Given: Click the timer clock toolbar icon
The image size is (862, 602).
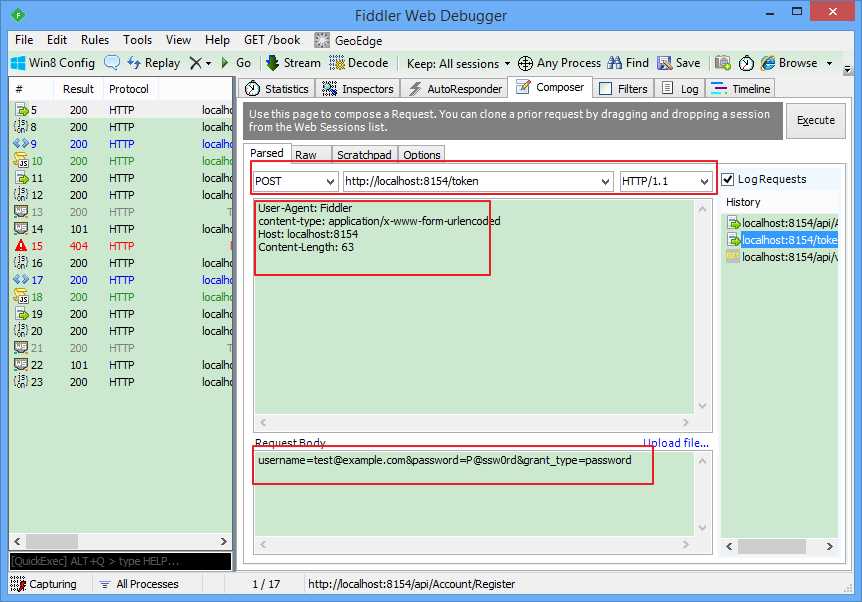Looking at the screenshot, I should click(746, 63).
